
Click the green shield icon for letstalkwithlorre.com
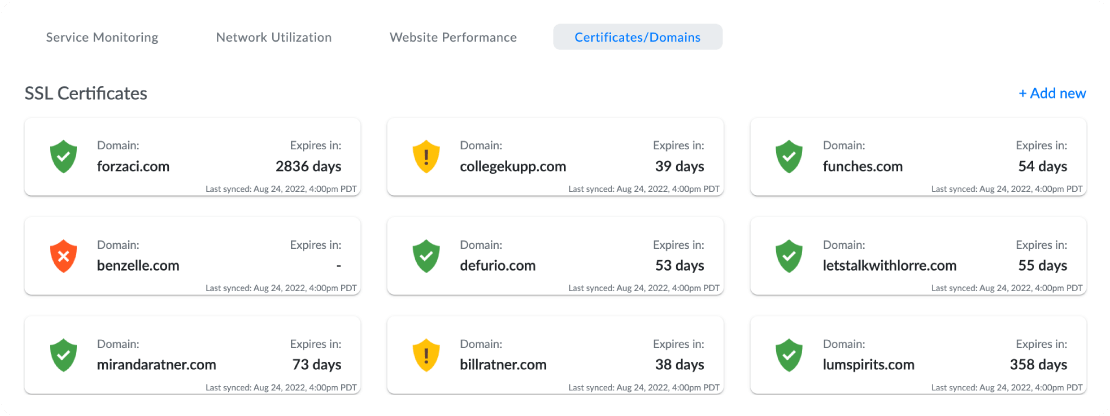(x=789, y=256)
